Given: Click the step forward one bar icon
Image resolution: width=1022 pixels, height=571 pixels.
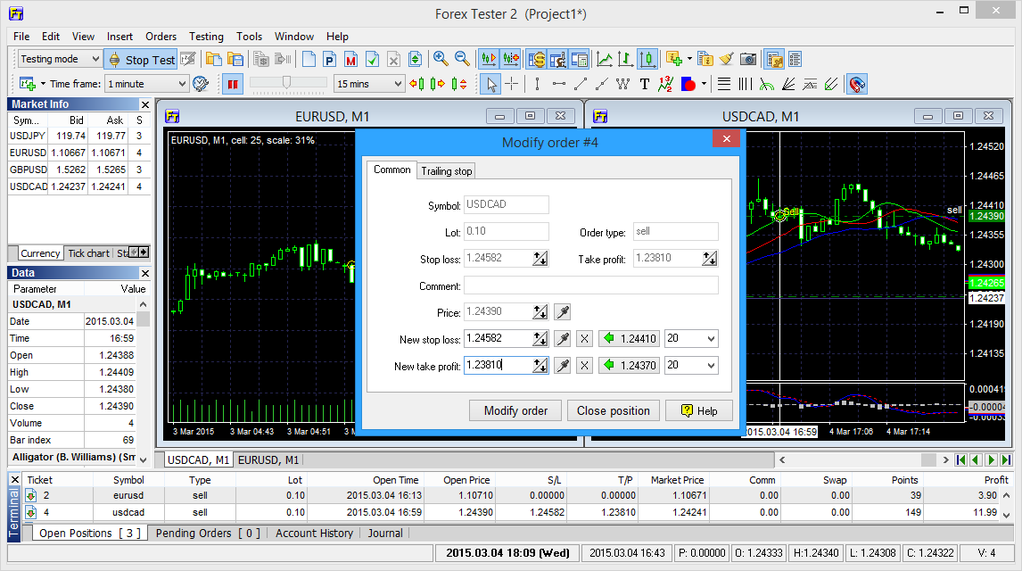Looking at the screenshot, I should pyautogui.click(x=438, y=83).
